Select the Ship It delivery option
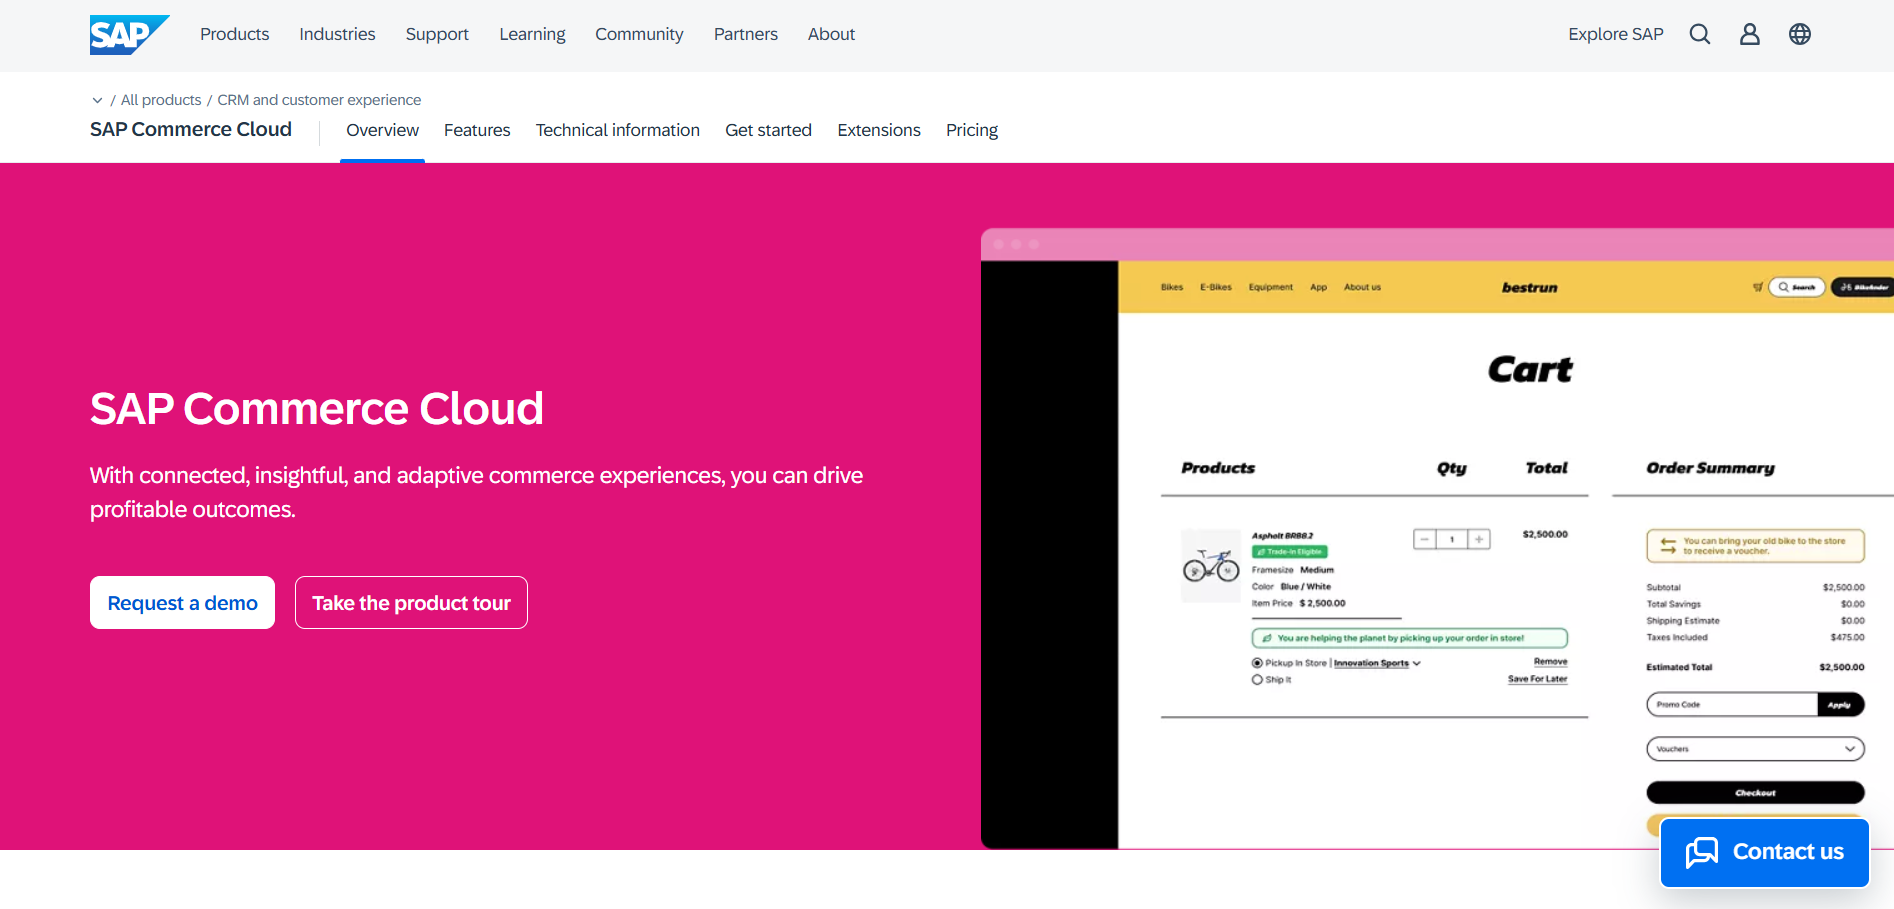Image resolution: width=1894 pixels, height=909 pixels. pos(1257,679)
